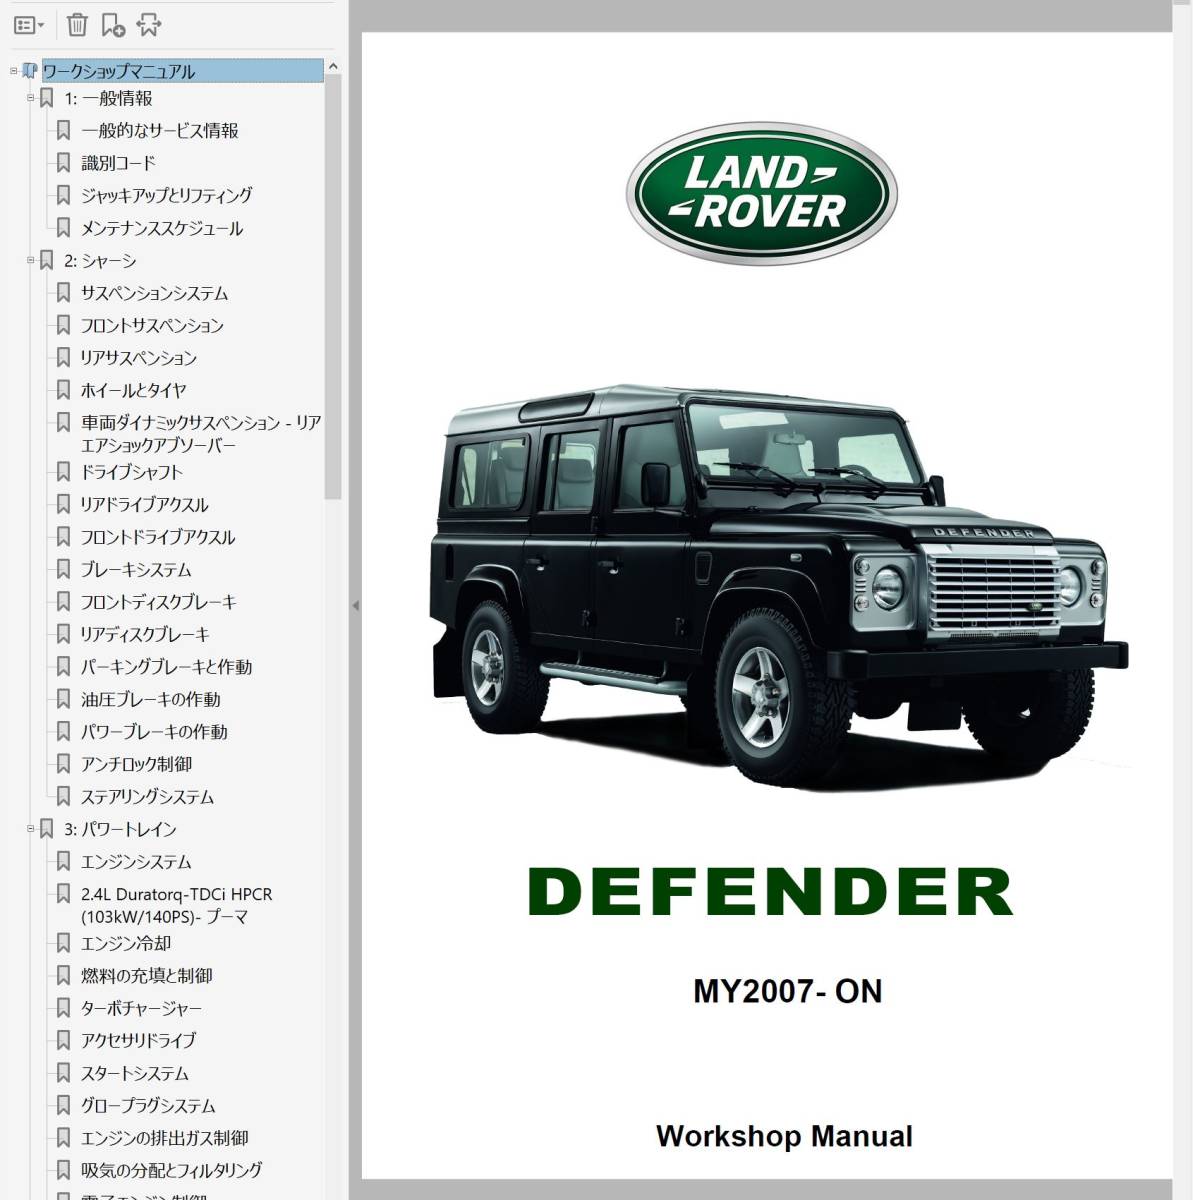Collapse the 3: パワートレイン section
Viewport: 1193px width, 1200px height.
[x=31, y=829]
